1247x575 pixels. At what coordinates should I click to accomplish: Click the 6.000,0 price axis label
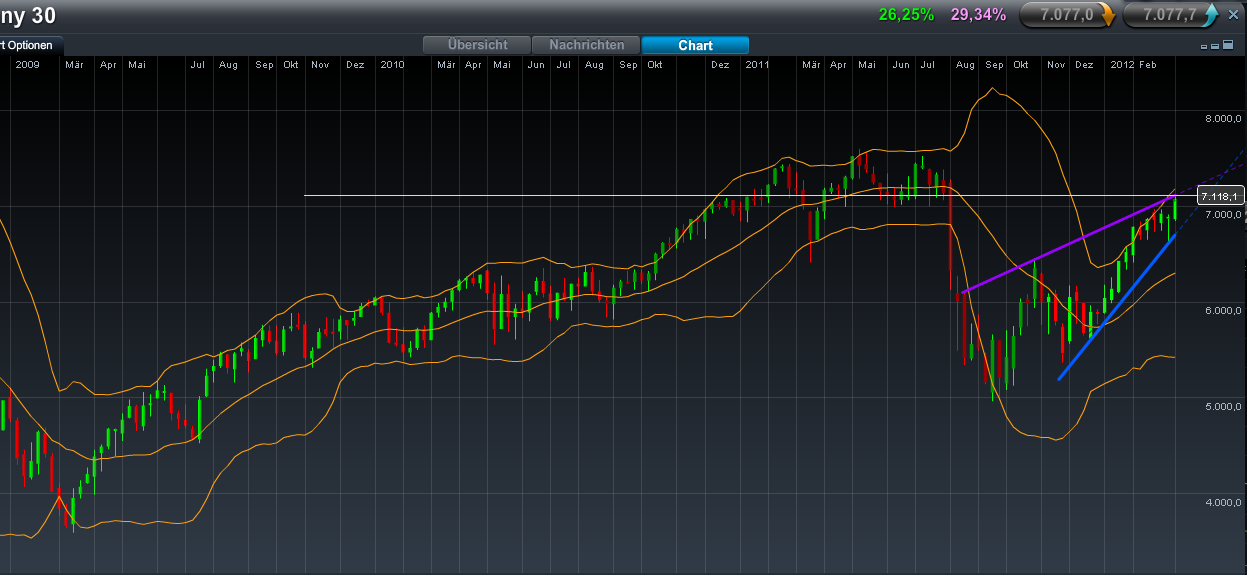[x=1221, y=310]
